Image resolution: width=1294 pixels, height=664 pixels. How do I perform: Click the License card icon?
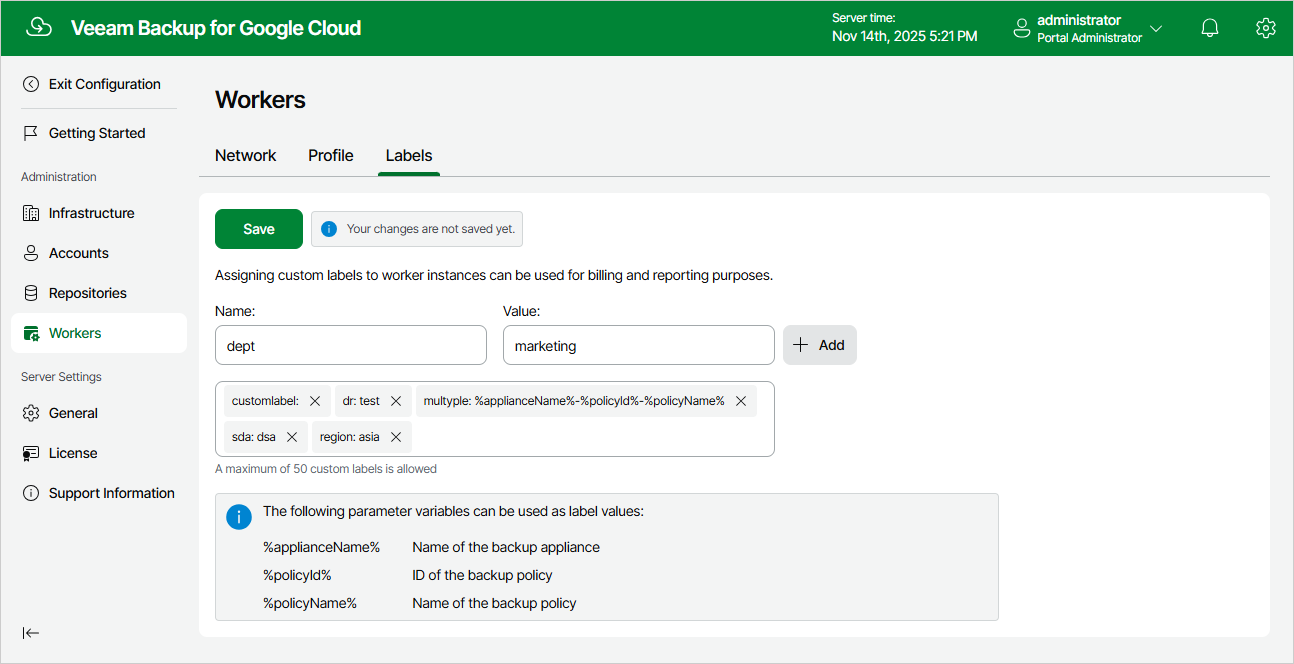(x=31, y=453)
